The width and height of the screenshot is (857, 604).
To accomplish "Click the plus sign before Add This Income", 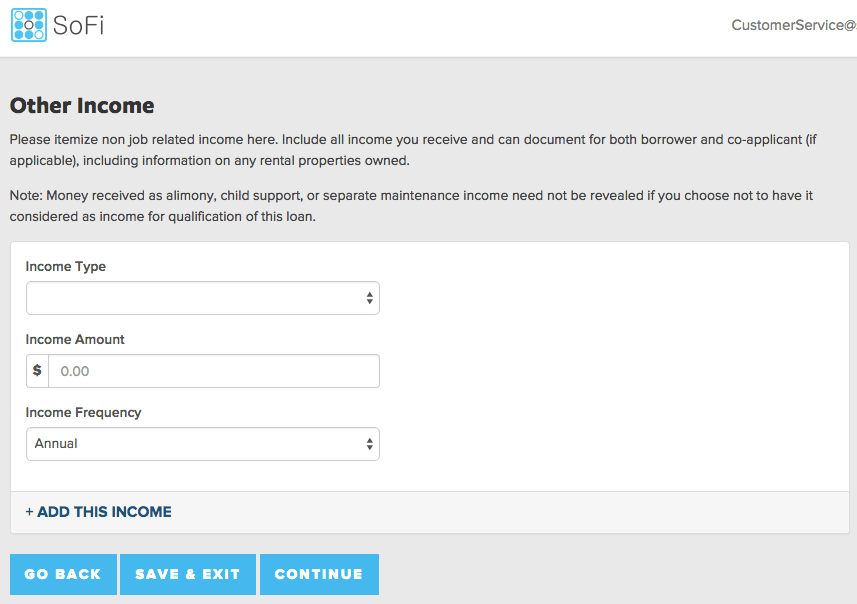I will [29, 512].
